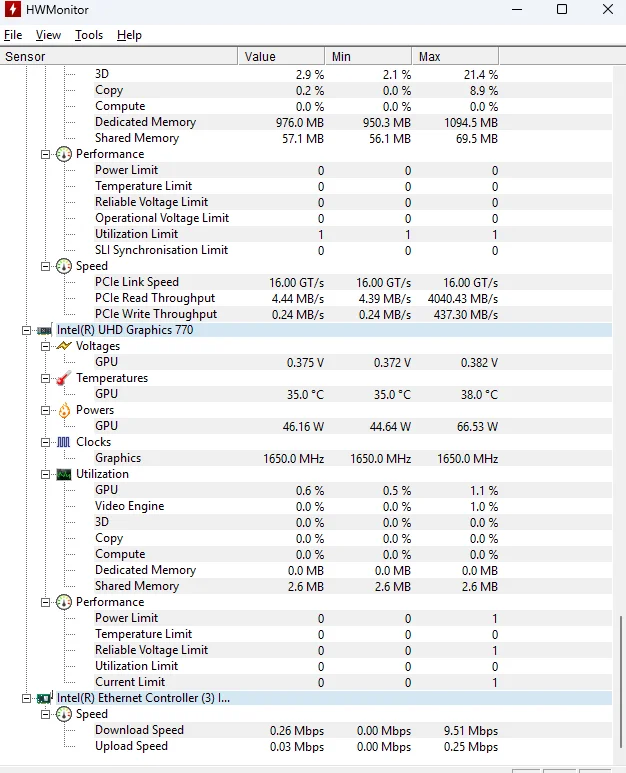Collapse the lower Performance group above Power Limit
The width and height of the screenshot is (626, 773).
point(45,602)
